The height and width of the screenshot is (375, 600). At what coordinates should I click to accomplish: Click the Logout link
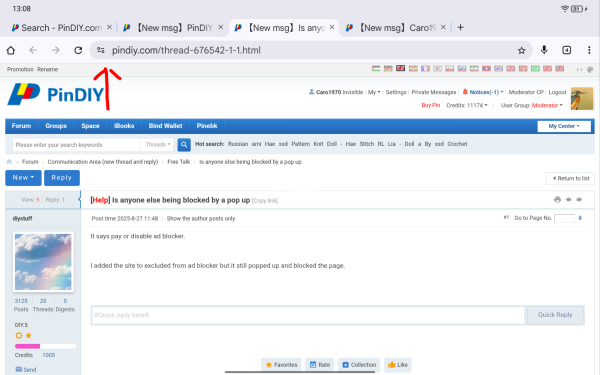point(557,92)
